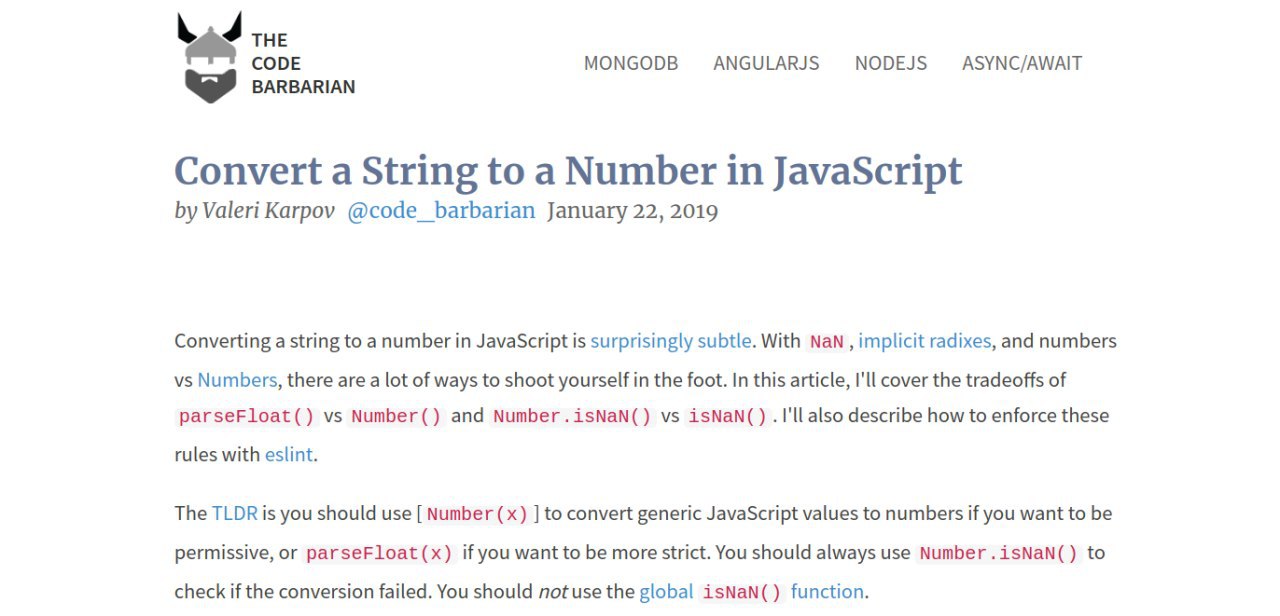Image resolution: width=1280 pixels, height=616 pixels.
Task: Open the "TLDR" link
Action: click(x=235, y=513)
